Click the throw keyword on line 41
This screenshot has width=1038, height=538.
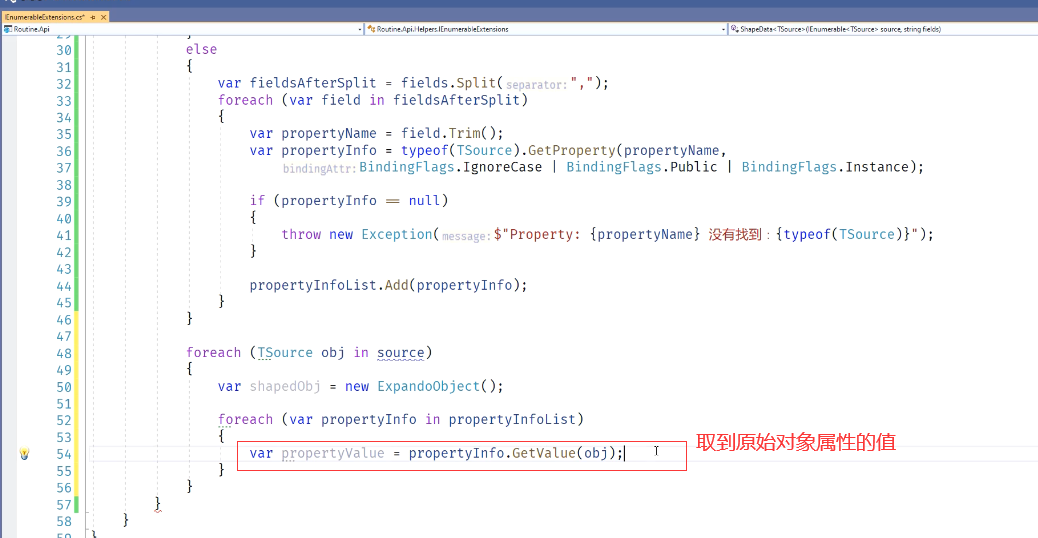point(301,234)
